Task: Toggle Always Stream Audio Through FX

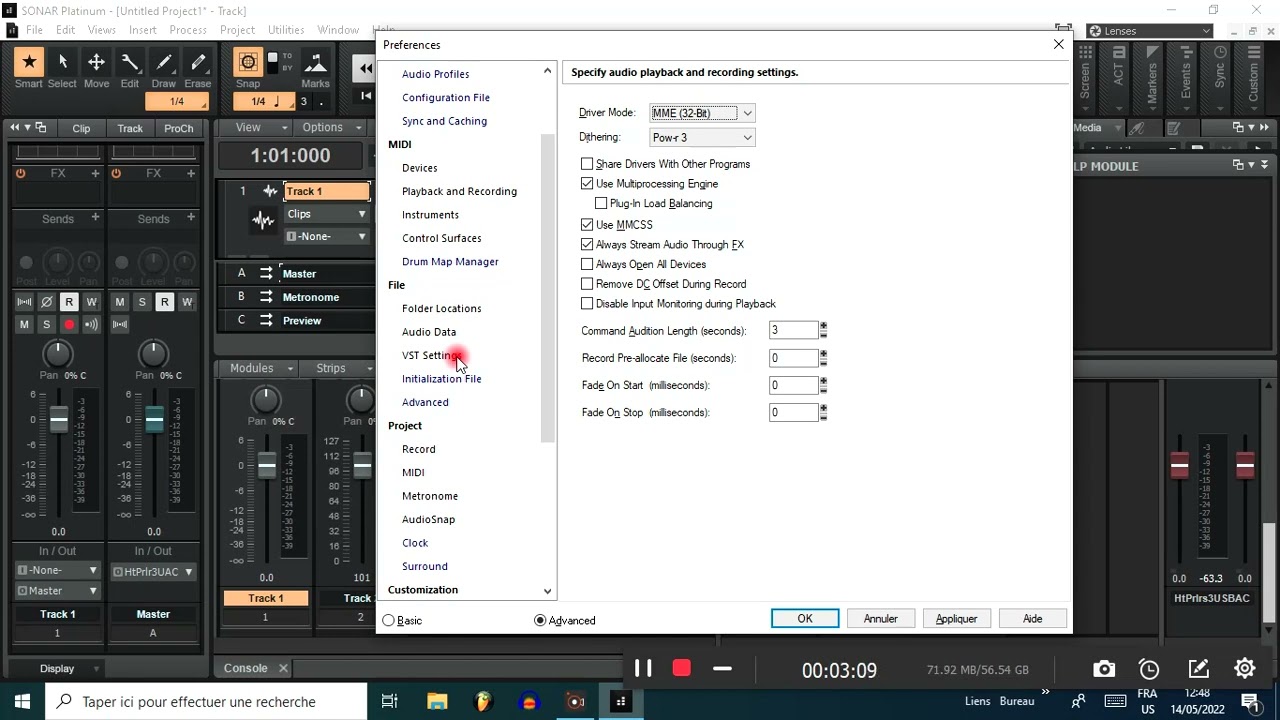Action: point(587,245)
